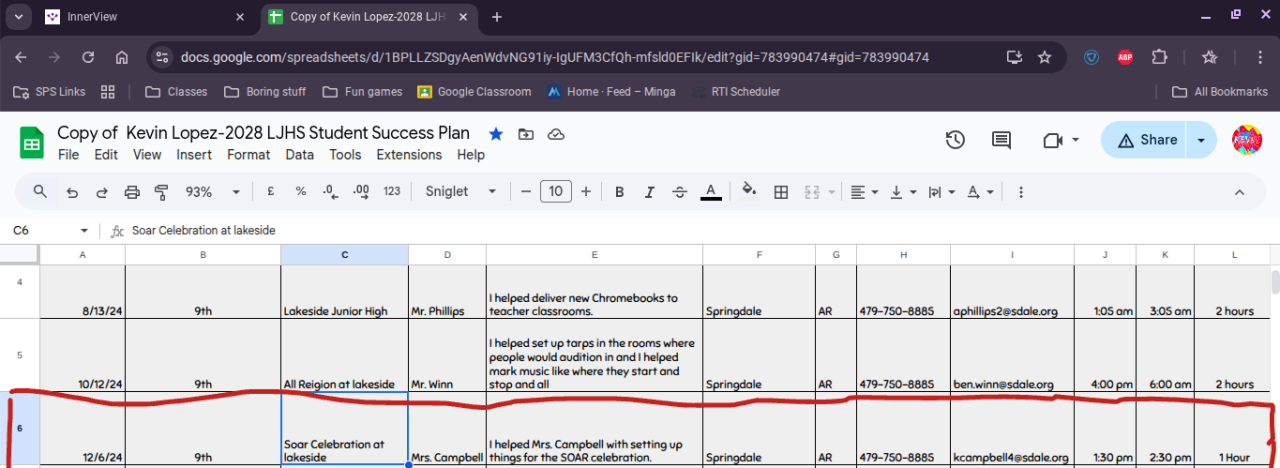This screenshot has height=468, width=1280.
Task: Click the font size input field
Action: coord(556,192)
